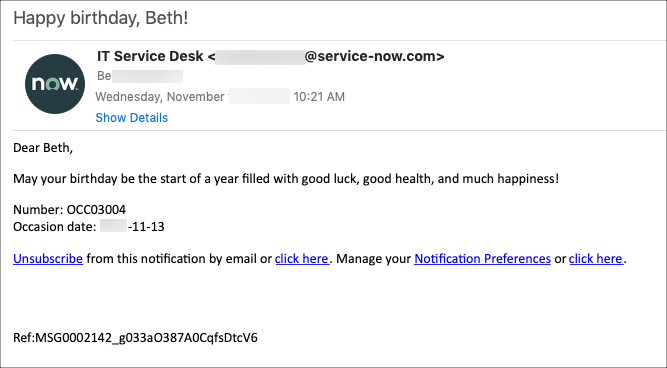Image resolution: width=667 pixels, height=368 pixels.
Task: Click the "Dear Beth," greeting line
Action: [43, 148]
